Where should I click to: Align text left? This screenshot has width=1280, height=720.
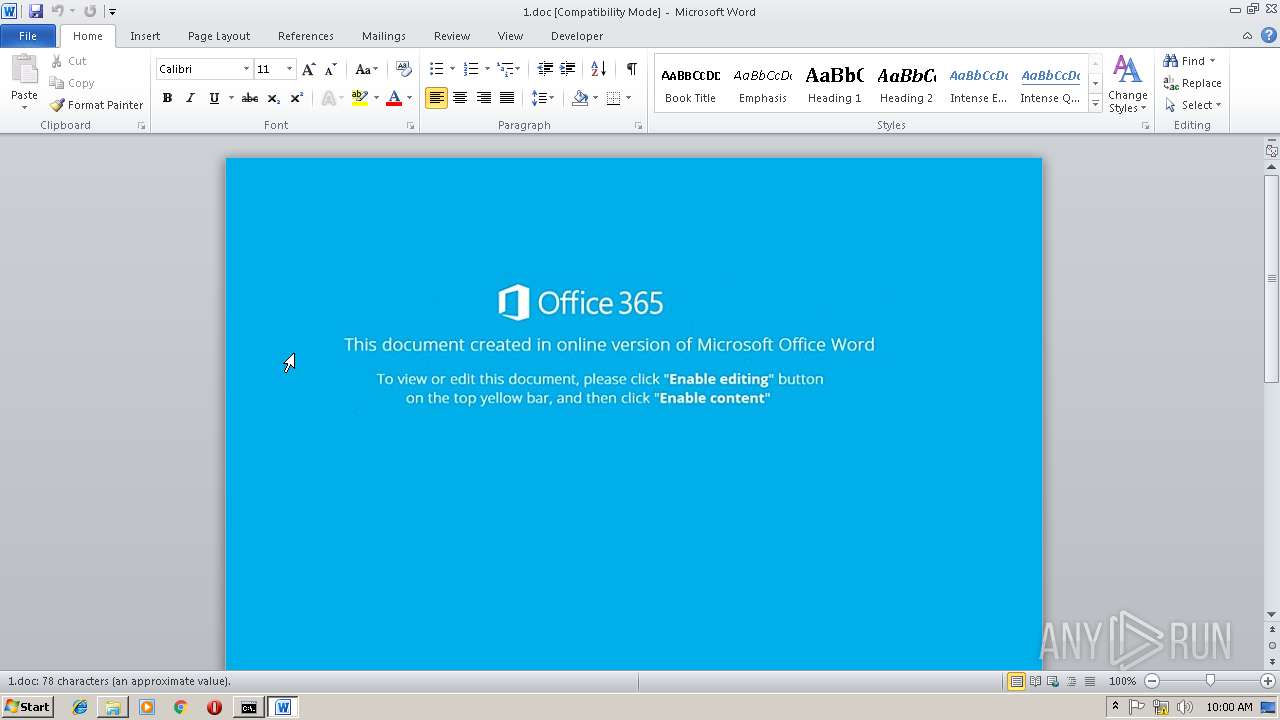pyautogui.click(x=436, y=98)
